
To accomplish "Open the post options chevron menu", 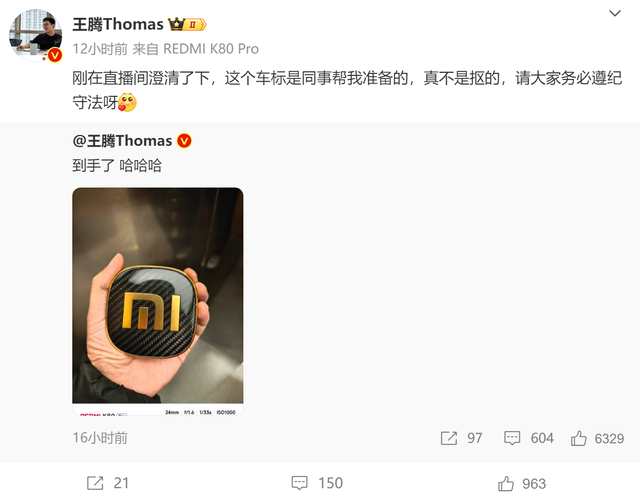I will [x=615, y=13].
